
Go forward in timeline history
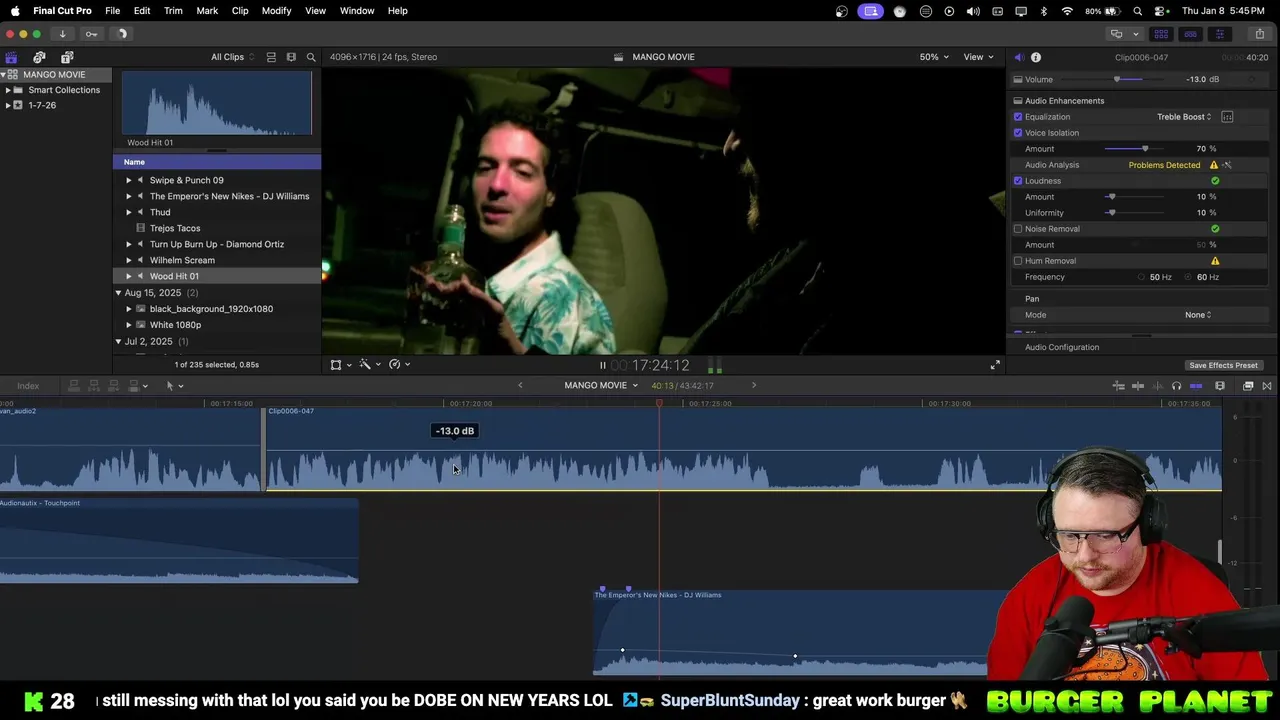(754, 386)
